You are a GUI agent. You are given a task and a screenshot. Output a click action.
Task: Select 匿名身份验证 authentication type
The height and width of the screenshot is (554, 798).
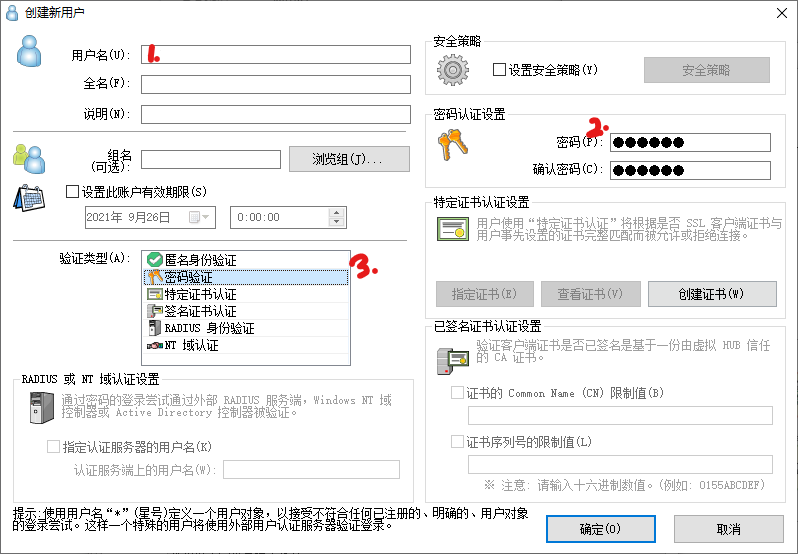(246, 260)
